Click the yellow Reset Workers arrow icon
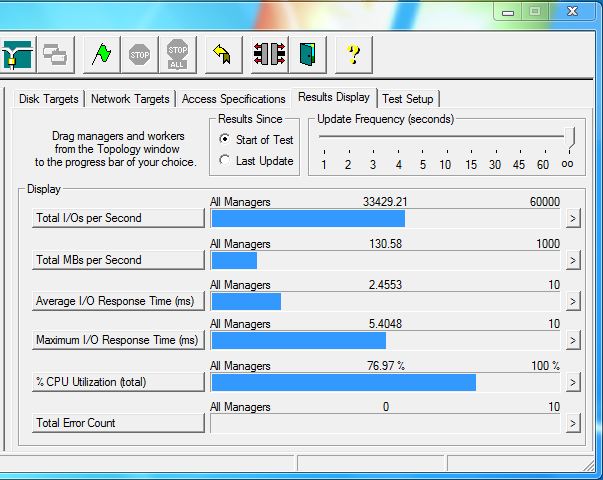 tap(223, 55)
